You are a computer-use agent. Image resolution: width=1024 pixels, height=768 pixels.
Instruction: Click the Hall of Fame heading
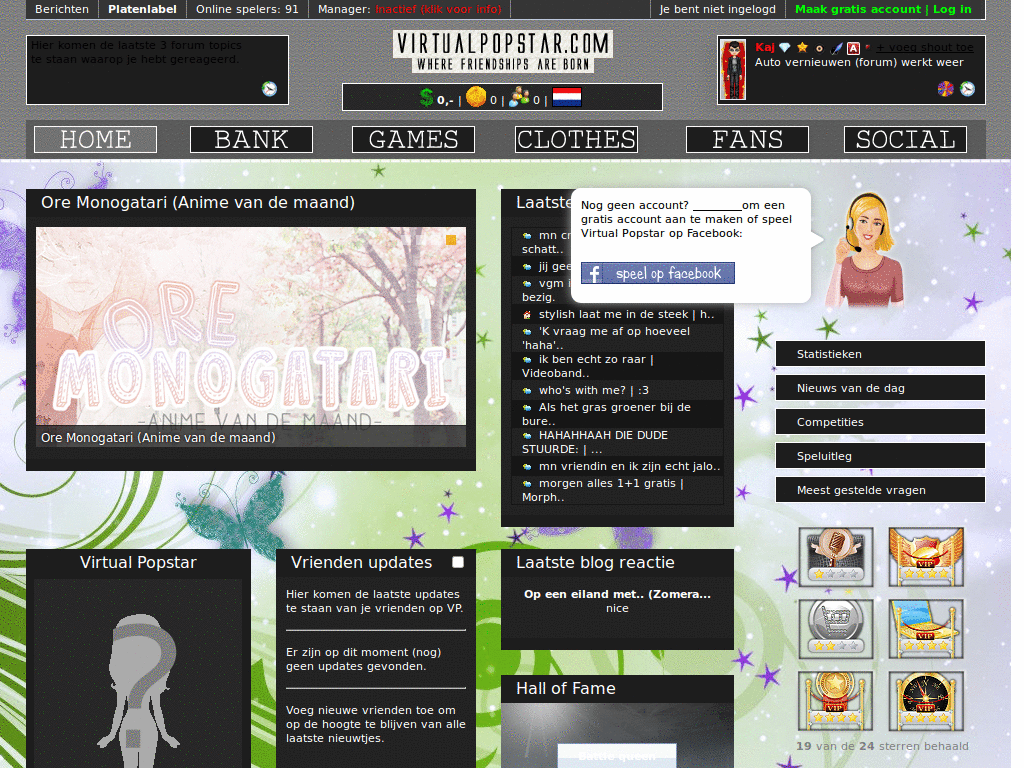click(x=566, y=688)
